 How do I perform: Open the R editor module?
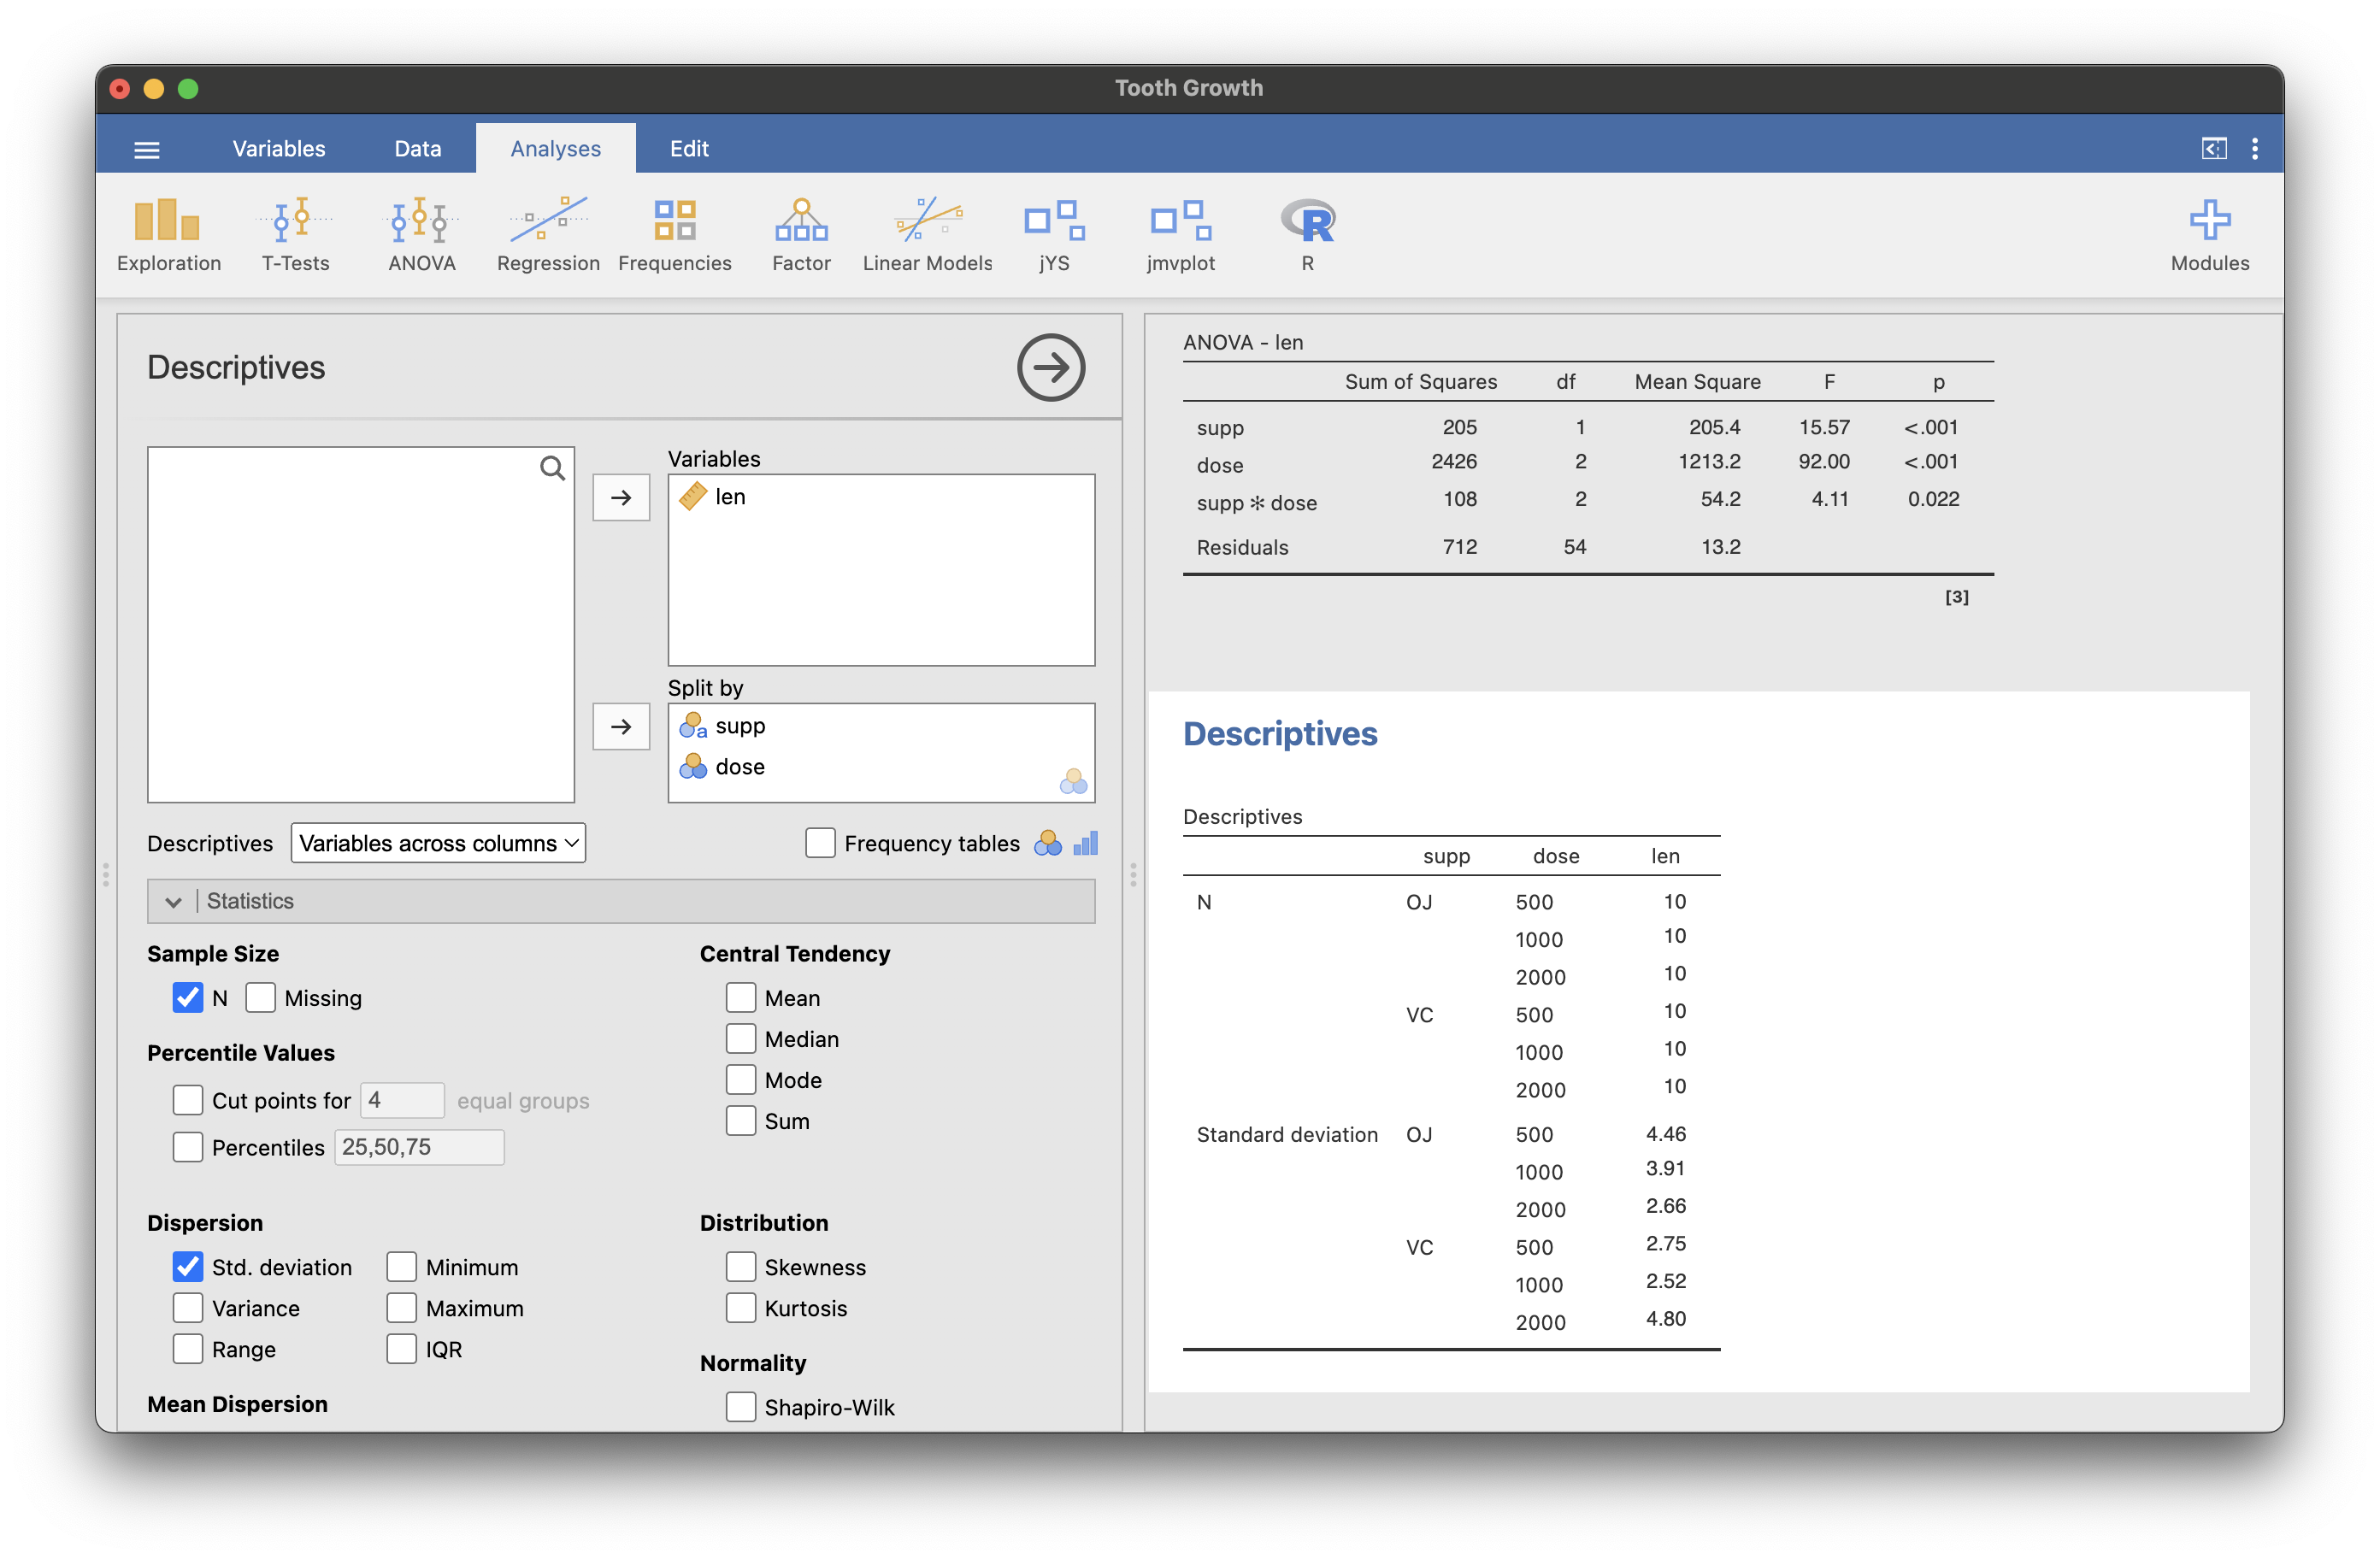point(1307,235)
